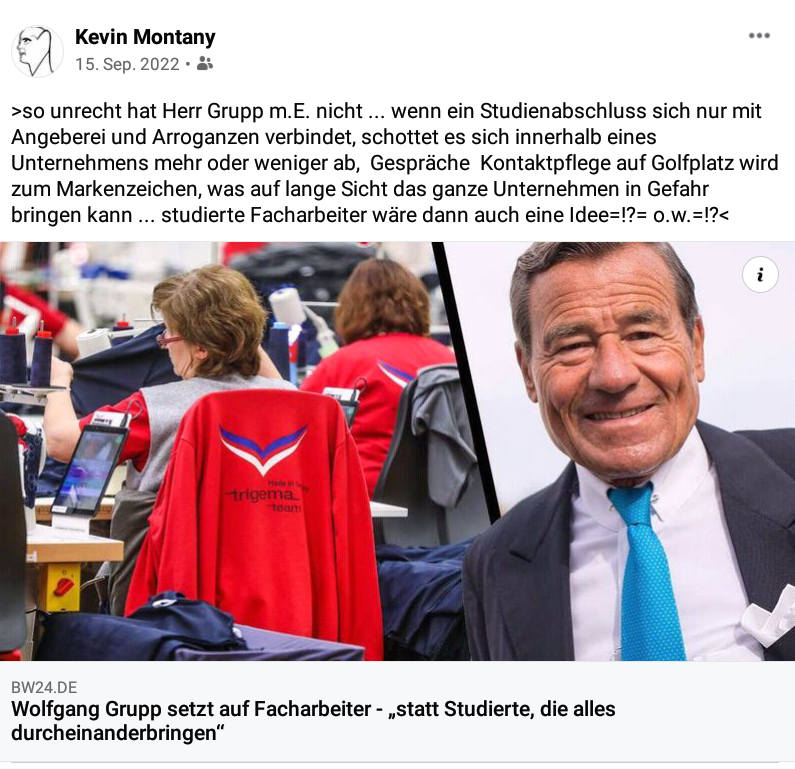Viewport: 795px width, 769px height.
Task: Open the article headline about Facharbeiter
Action: tap(313, 720)
